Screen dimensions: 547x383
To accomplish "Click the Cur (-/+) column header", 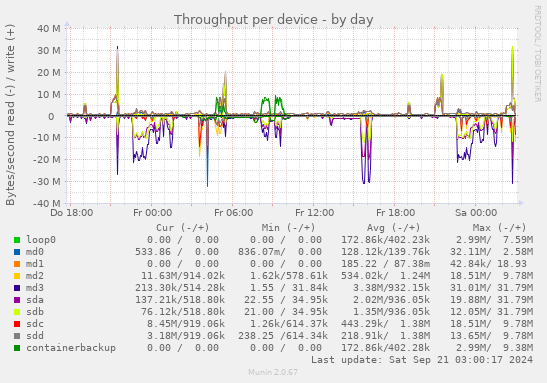I will click(x=182, y=228).
